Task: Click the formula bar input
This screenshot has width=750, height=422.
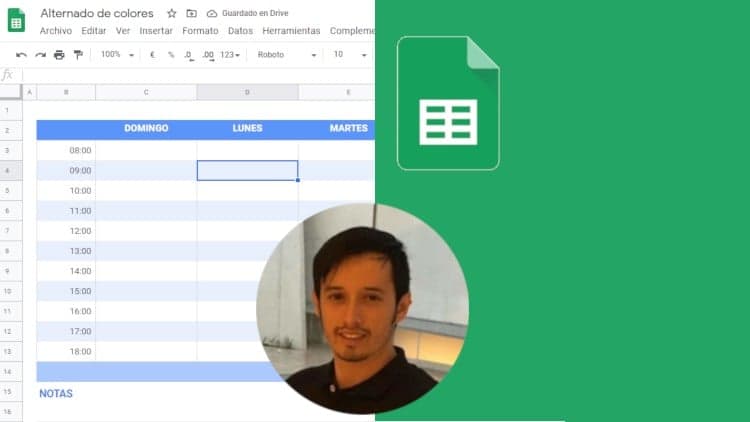Action: click(198, 75)
